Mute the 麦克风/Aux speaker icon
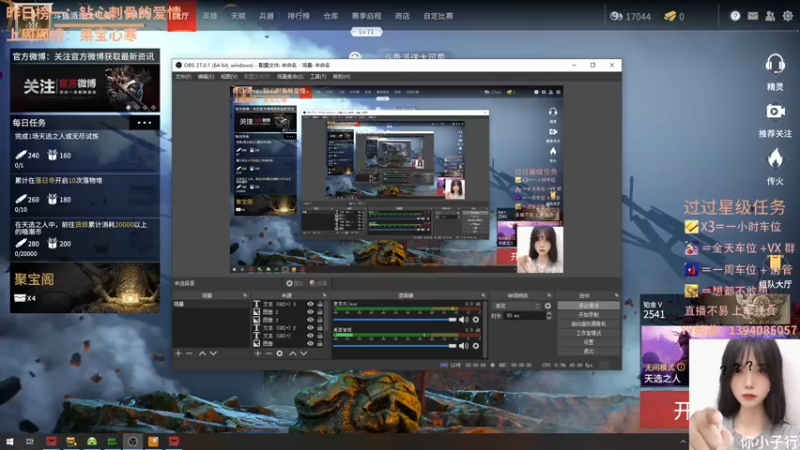Image resolution: width=800 pixels, height=450 pixels. pos(463,319)
